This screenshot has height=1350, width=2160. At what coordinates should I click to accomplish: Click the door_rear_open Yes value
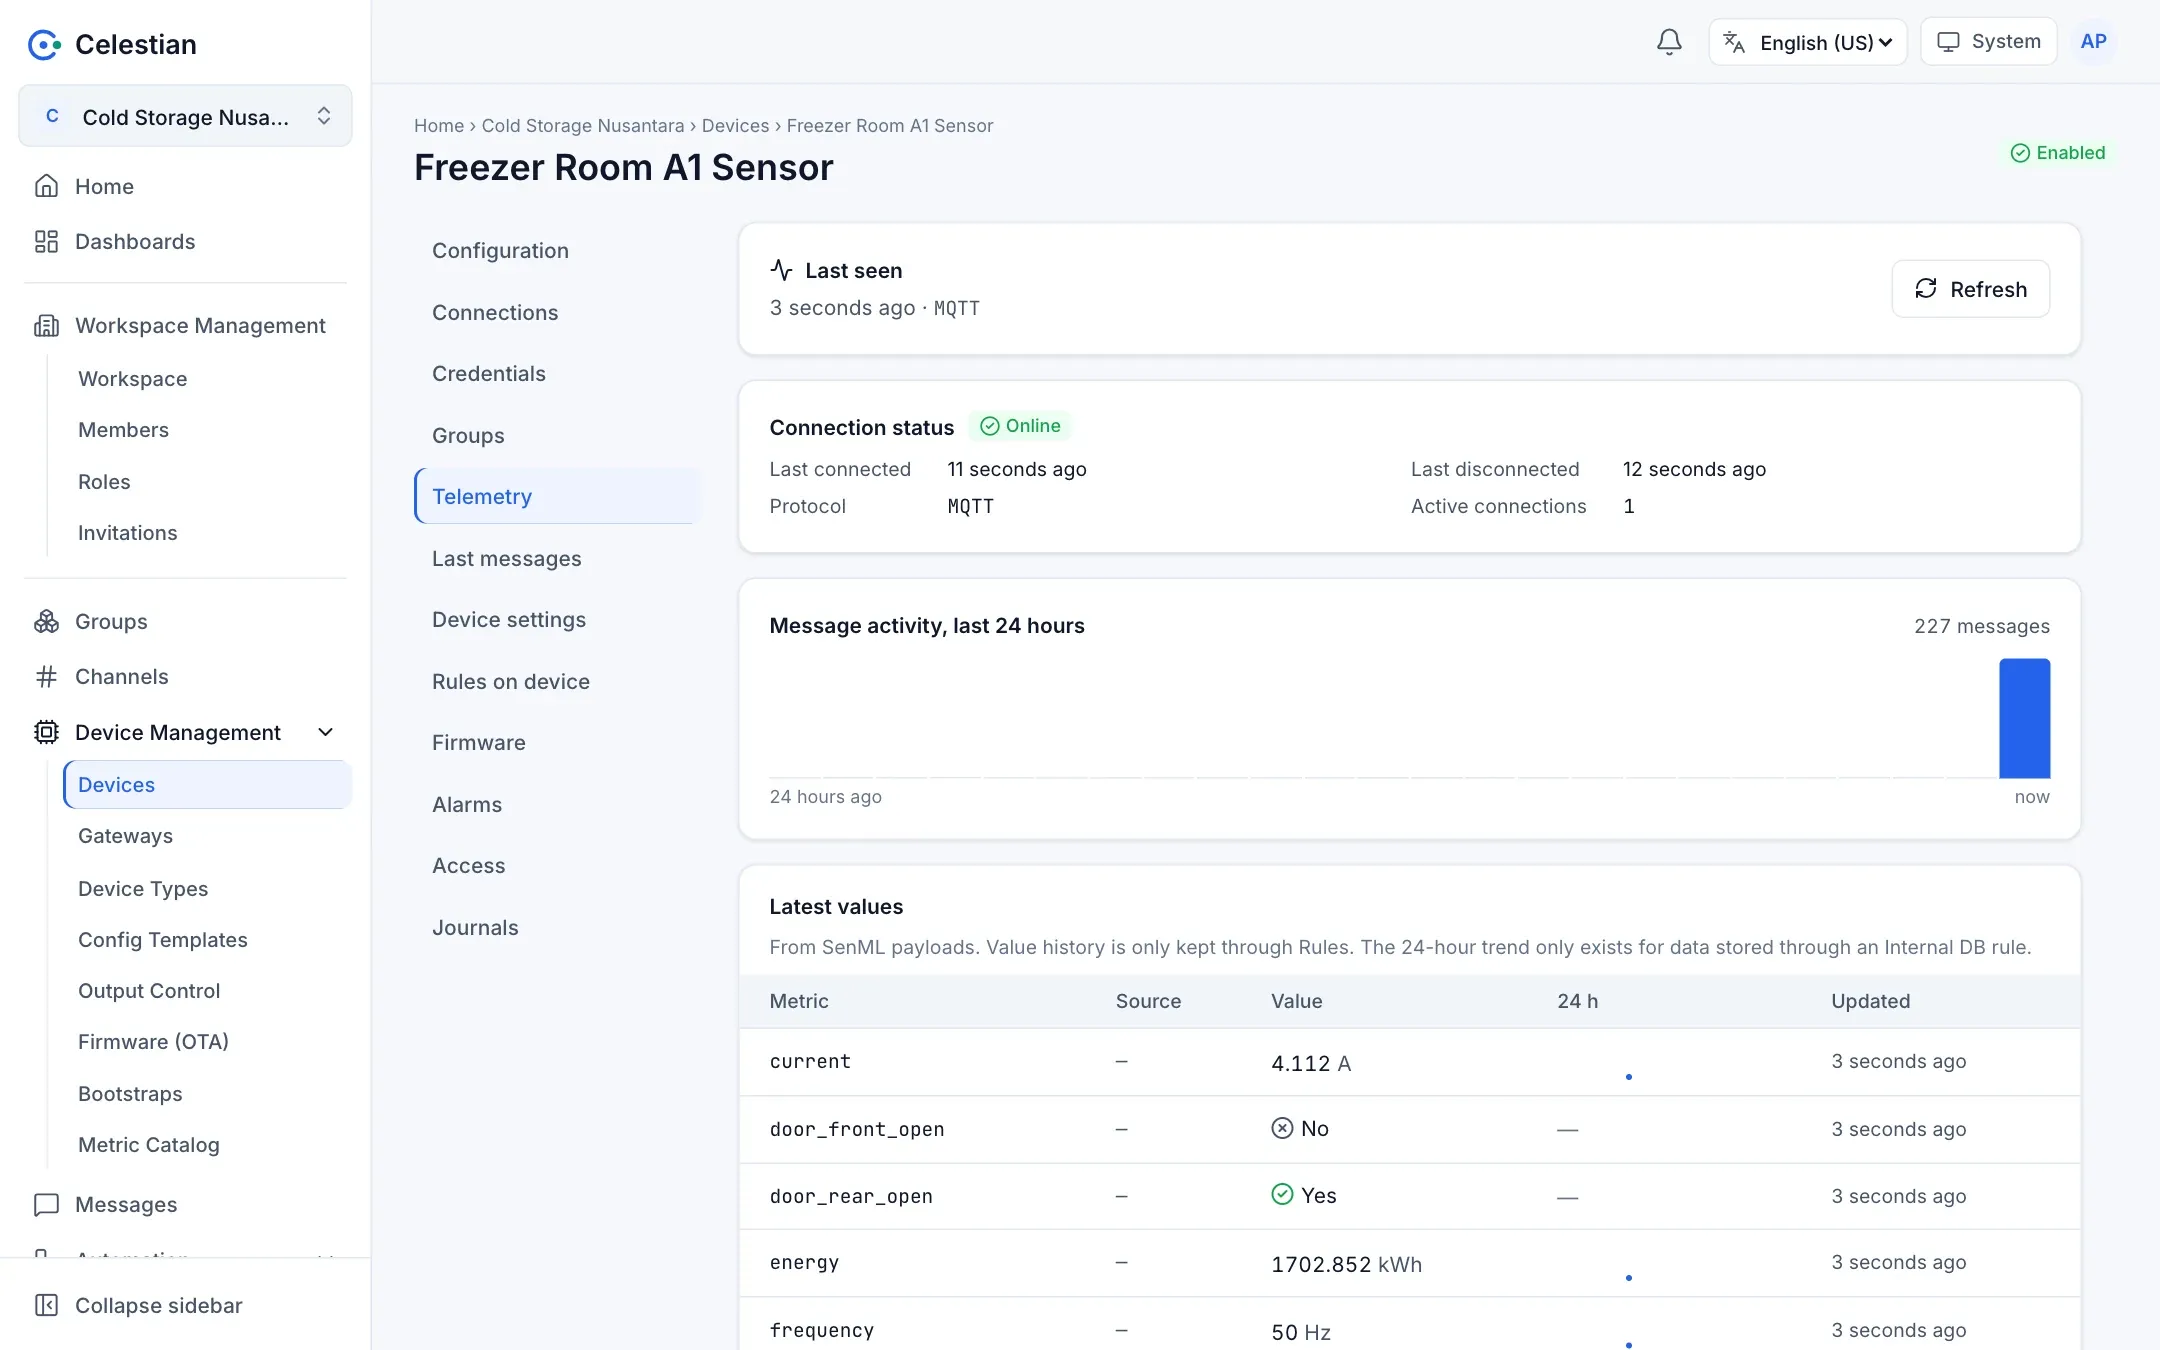[x=1304, y=1195]
